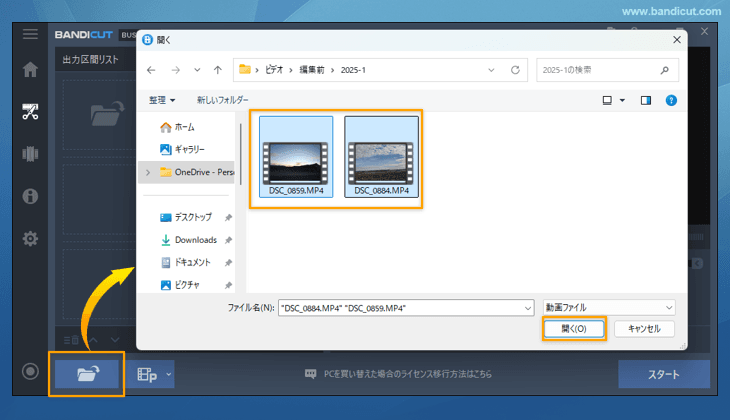This screenshot has height=420, width=730.
Task: Open dialog help icon
Action: [x=671, y=100]
